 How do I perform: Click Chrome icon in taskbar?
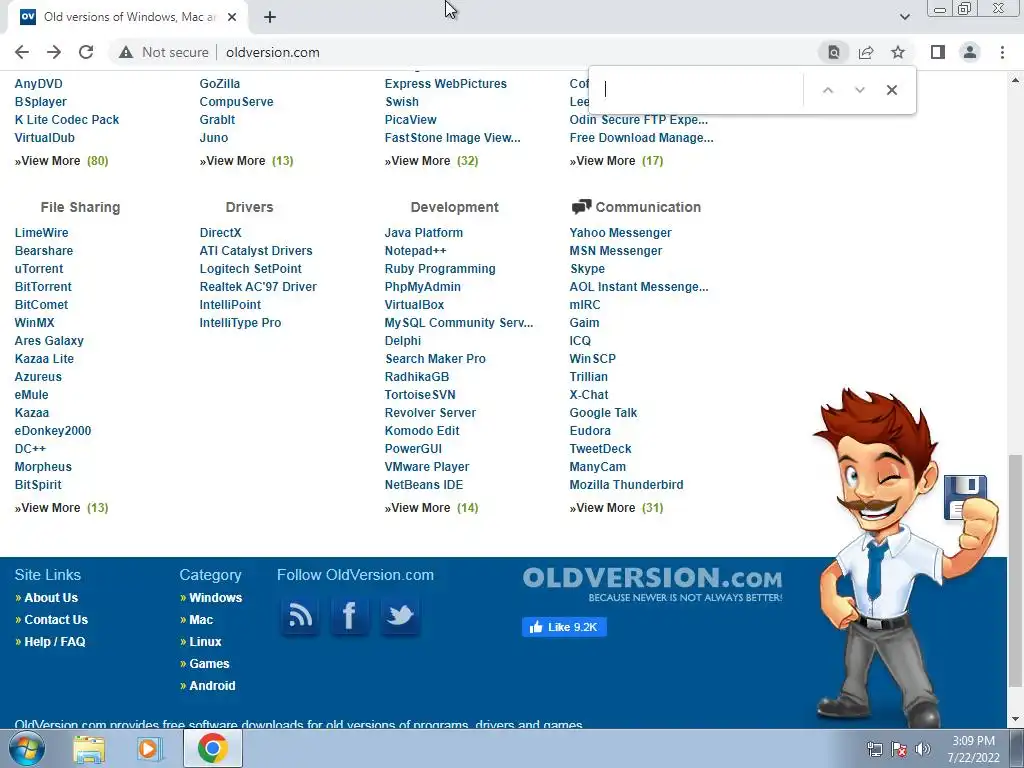click(213, 748)
